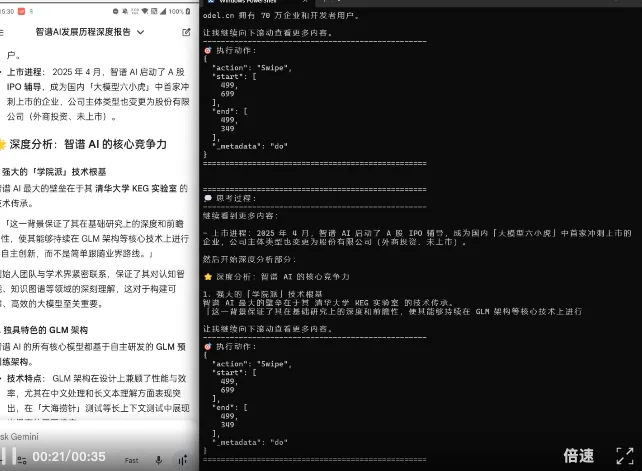Click the lower "action": "Swipe" line in PowerShell
This screenshot has width=642, height=471.
[252, 364]
